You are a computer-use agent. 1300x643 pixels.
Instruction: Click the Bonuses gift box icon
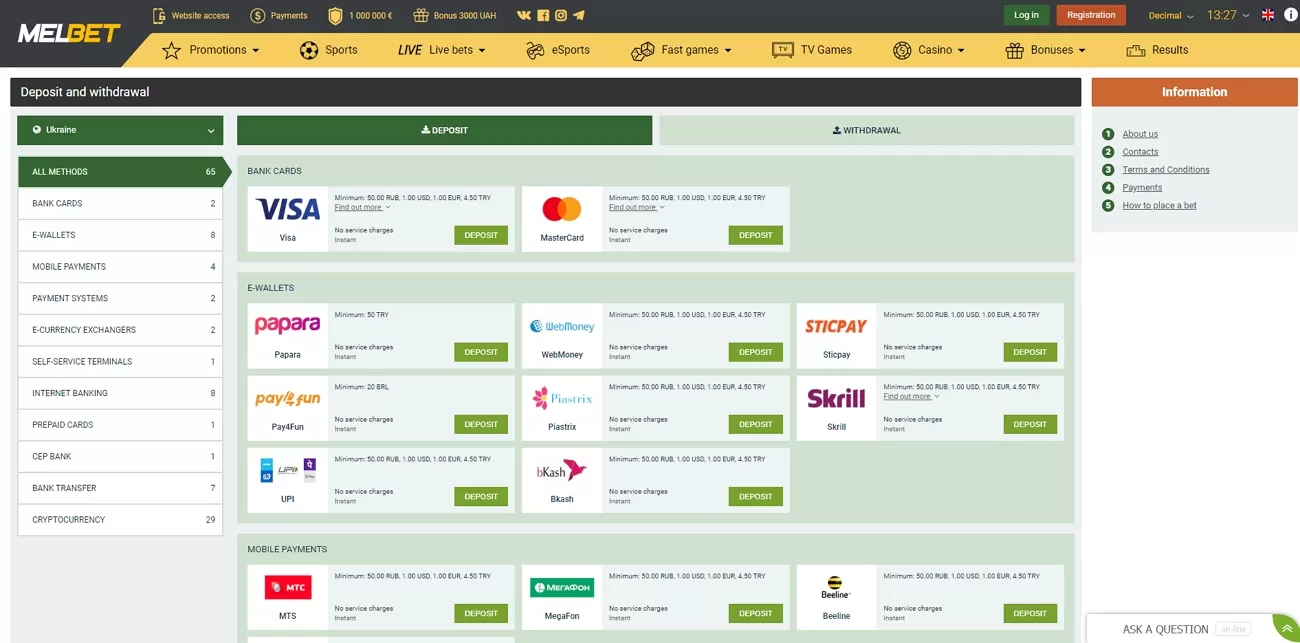pyautogui.click(x=1014, y=50)
